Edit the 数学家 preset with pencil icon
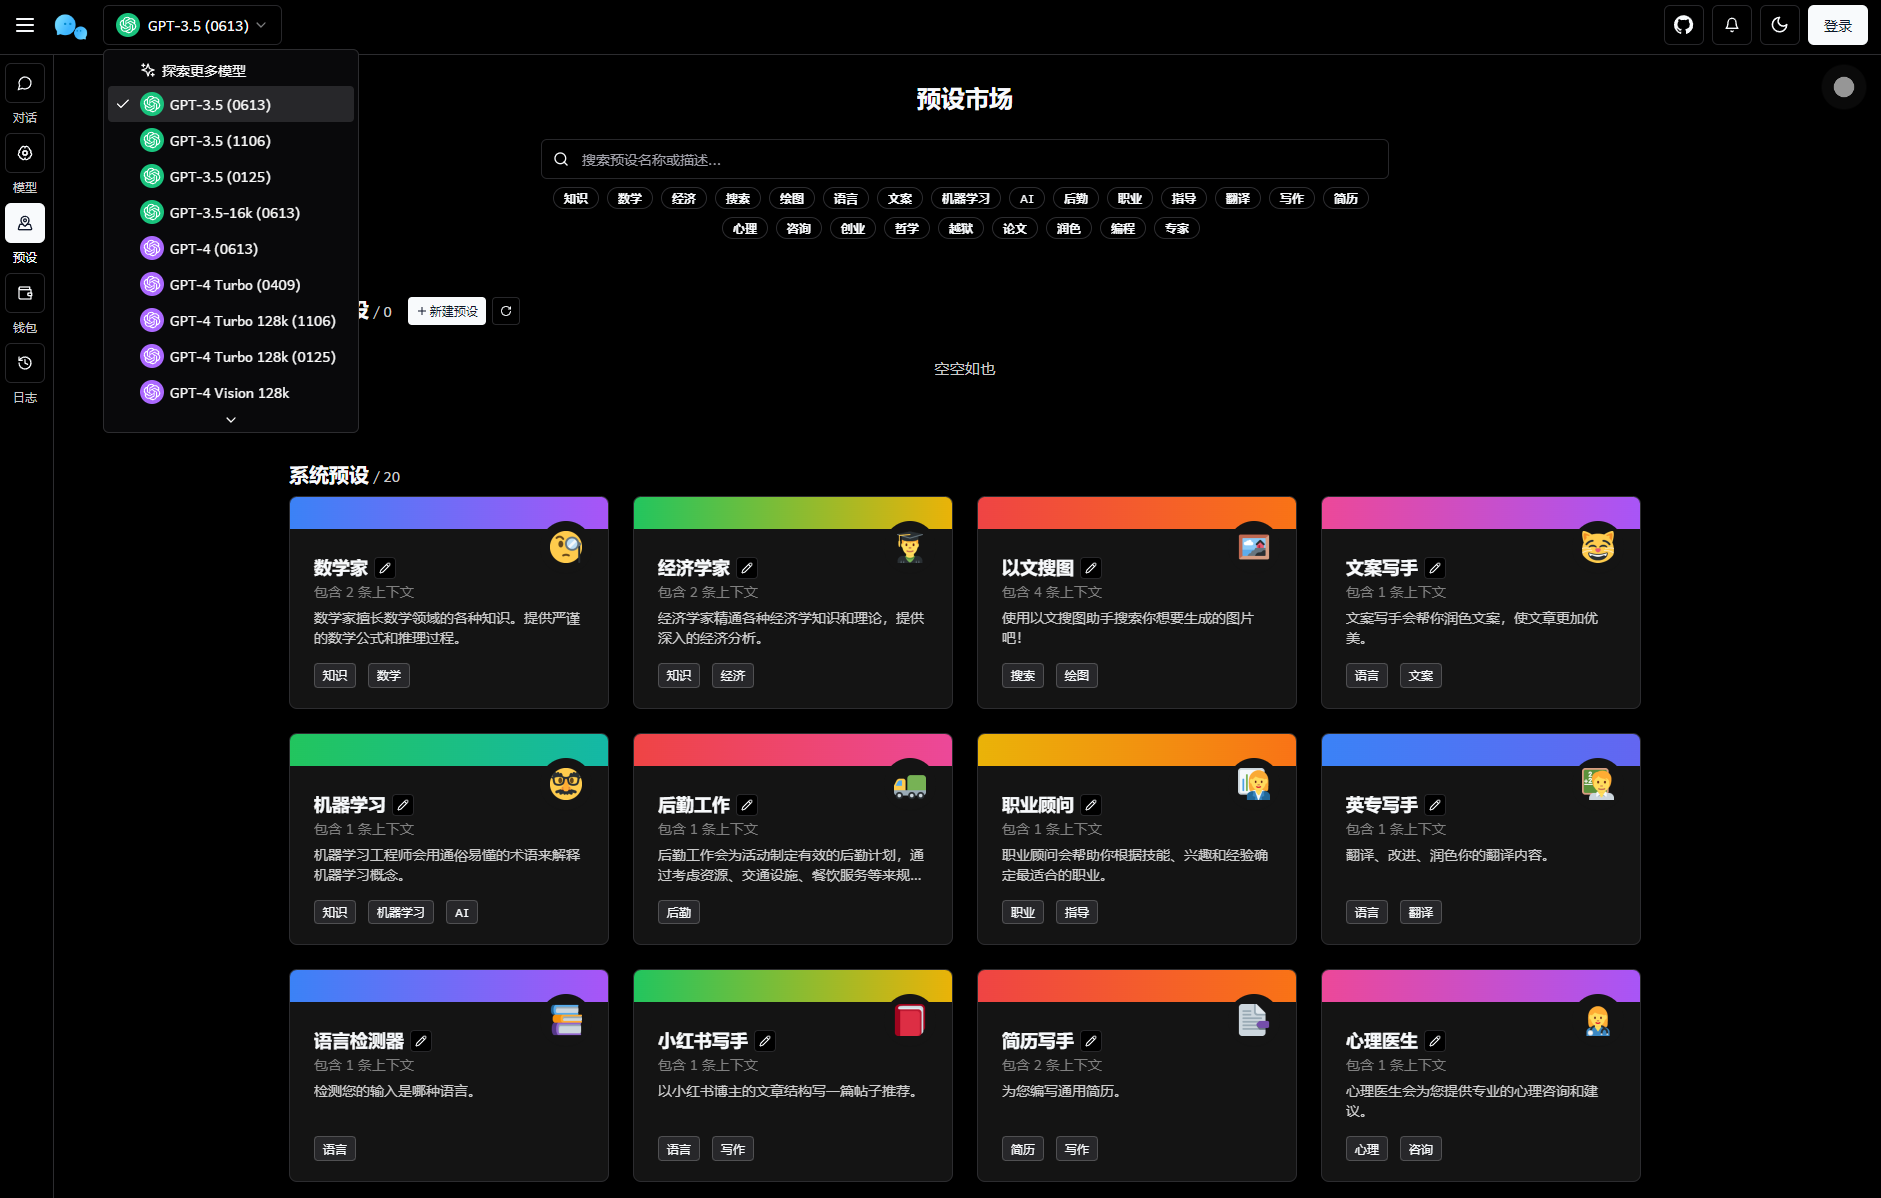The height and width of the screenshot is (1198, 1881). tap(386, 567)
